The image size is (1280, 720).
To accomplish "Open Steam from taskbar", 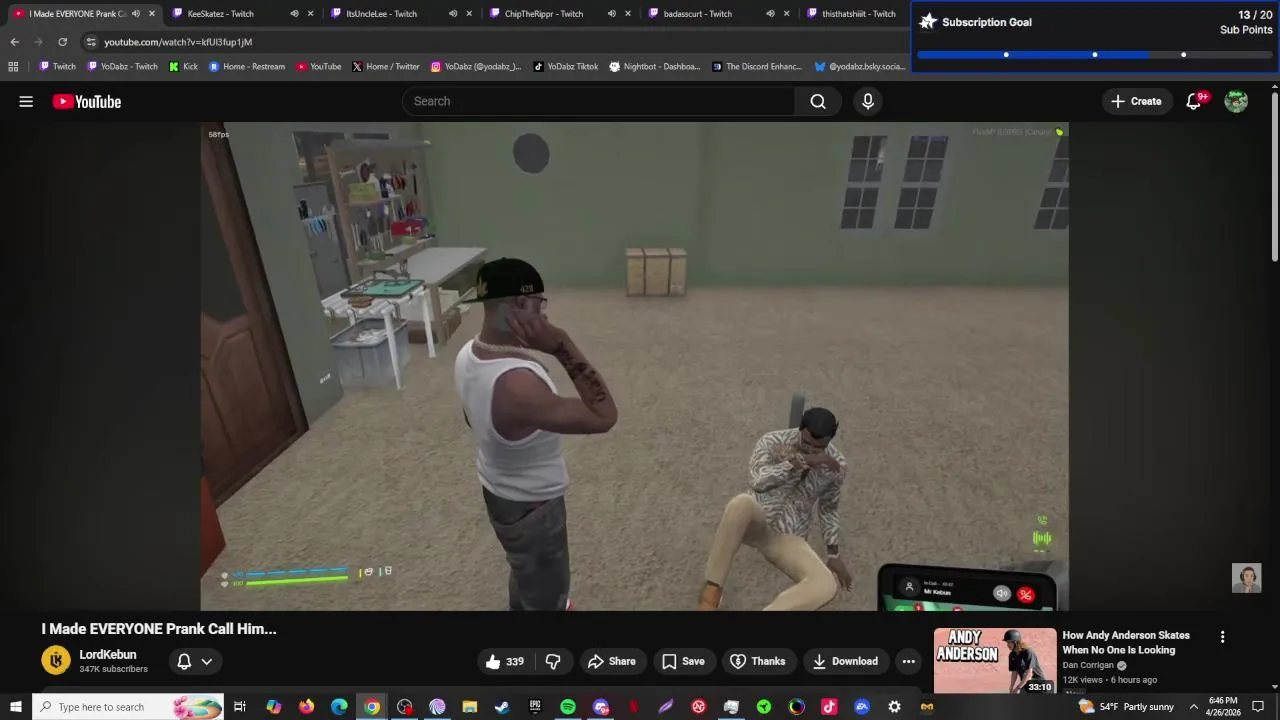I will click(x=502, y=707).
